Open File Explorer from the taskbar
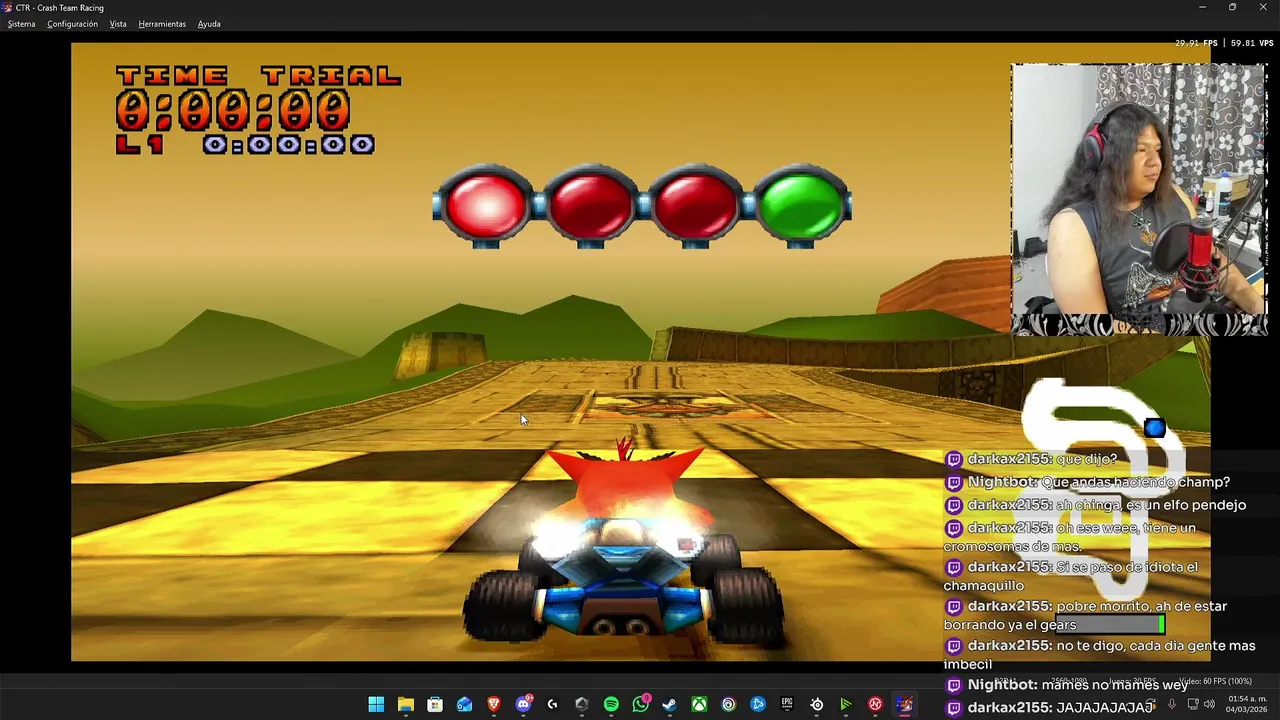This screenshot has height=720, width=1280. pos(405,705)
